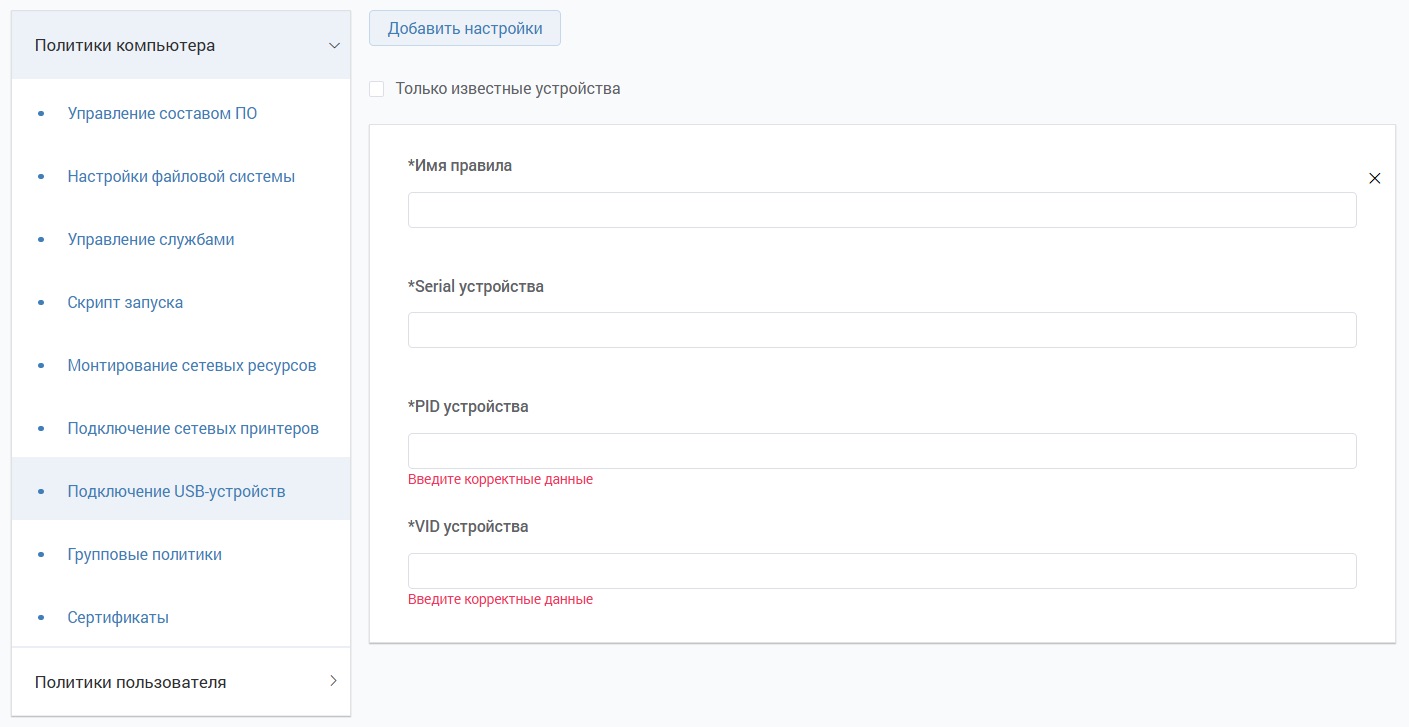Focus the PID устройства input
This screenshot has width=1409, height=727.
pos(881,451)
